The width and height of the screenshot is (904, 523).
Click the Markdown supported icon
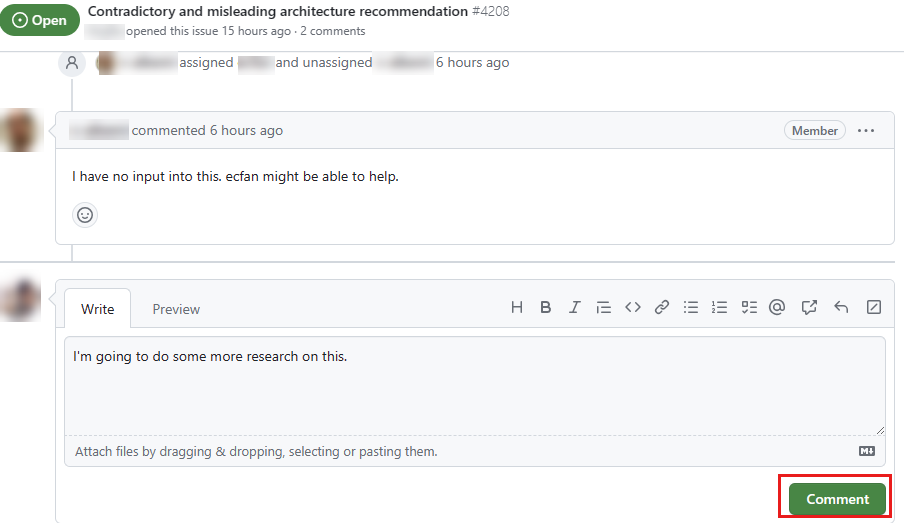867,451
